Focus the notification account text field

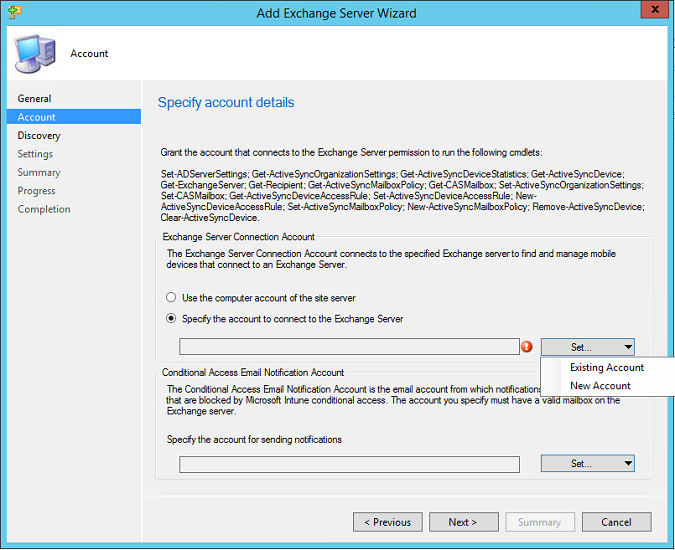tap(349, 464)
